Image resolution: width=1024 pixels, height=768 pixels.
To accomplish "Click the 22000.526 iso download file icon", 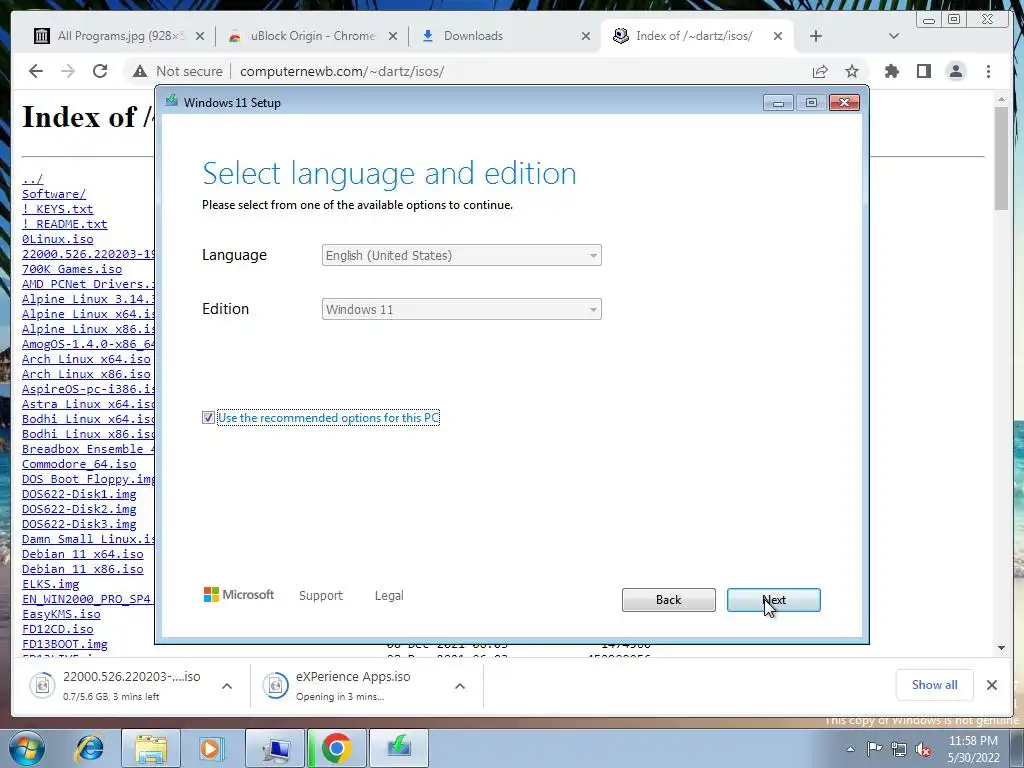I will click(x=42, y=685).
